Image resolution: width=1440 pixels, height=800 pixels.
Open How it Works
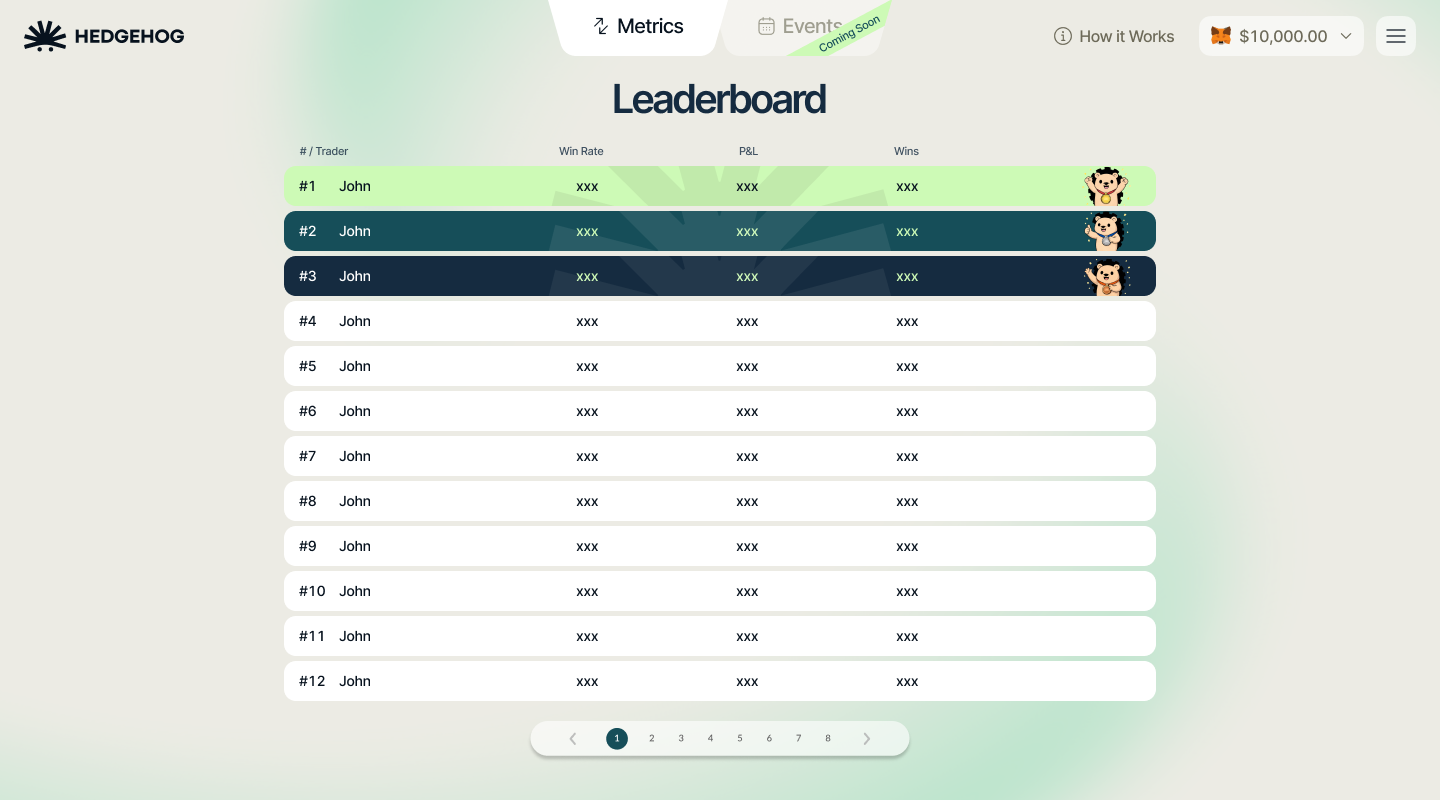click(1127, 36)
